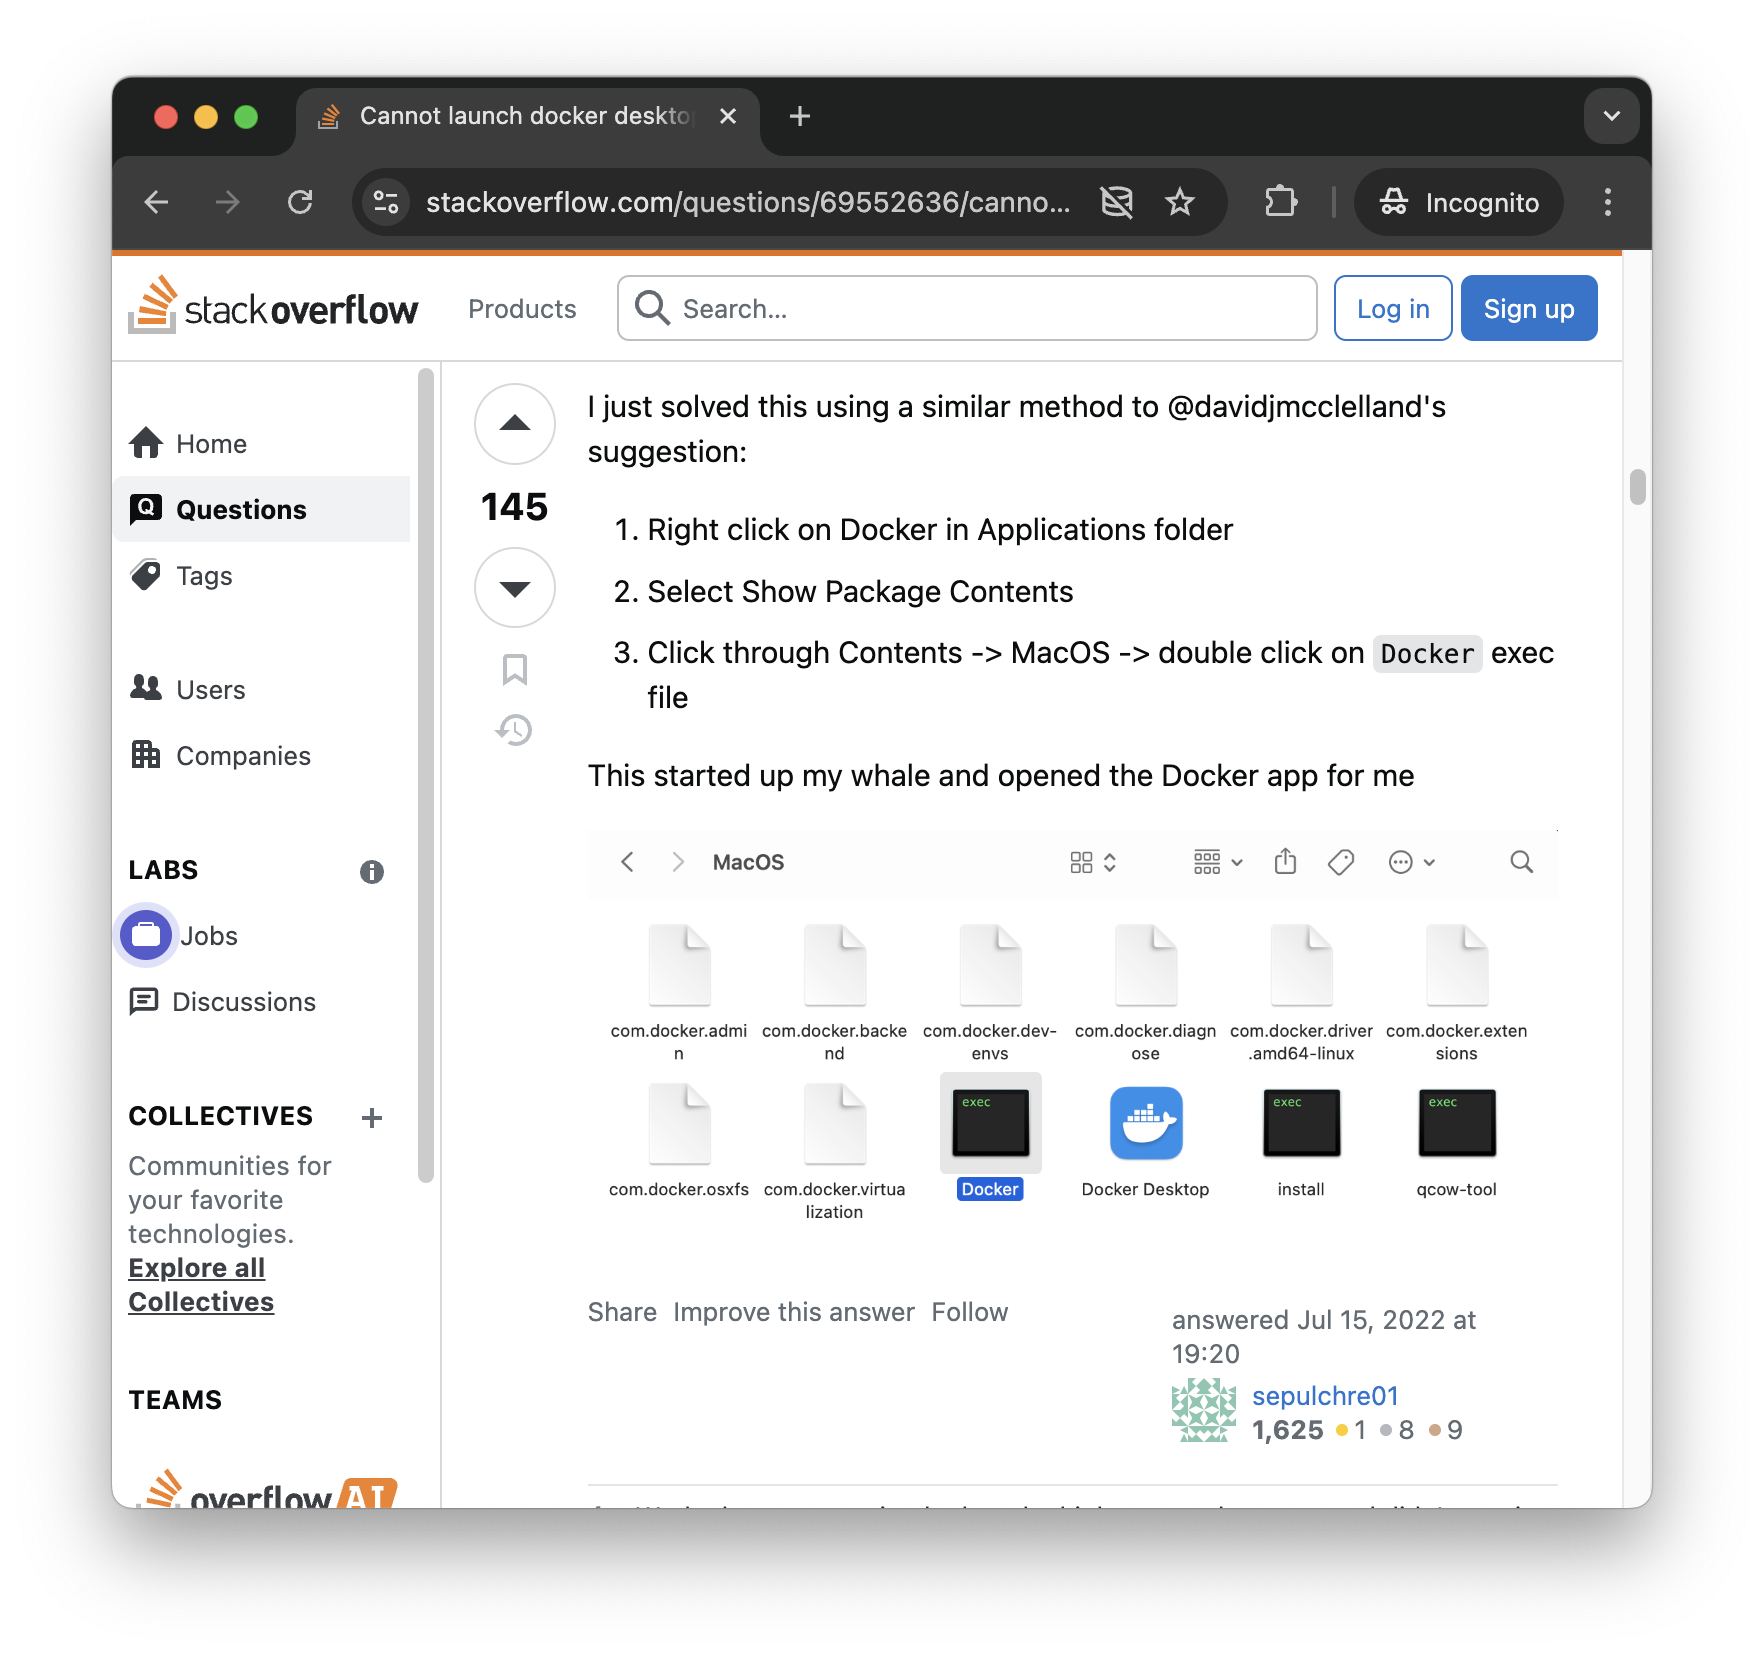
Task: Open the Chrome extensions puzzle icon
Action: point(1280,202)
